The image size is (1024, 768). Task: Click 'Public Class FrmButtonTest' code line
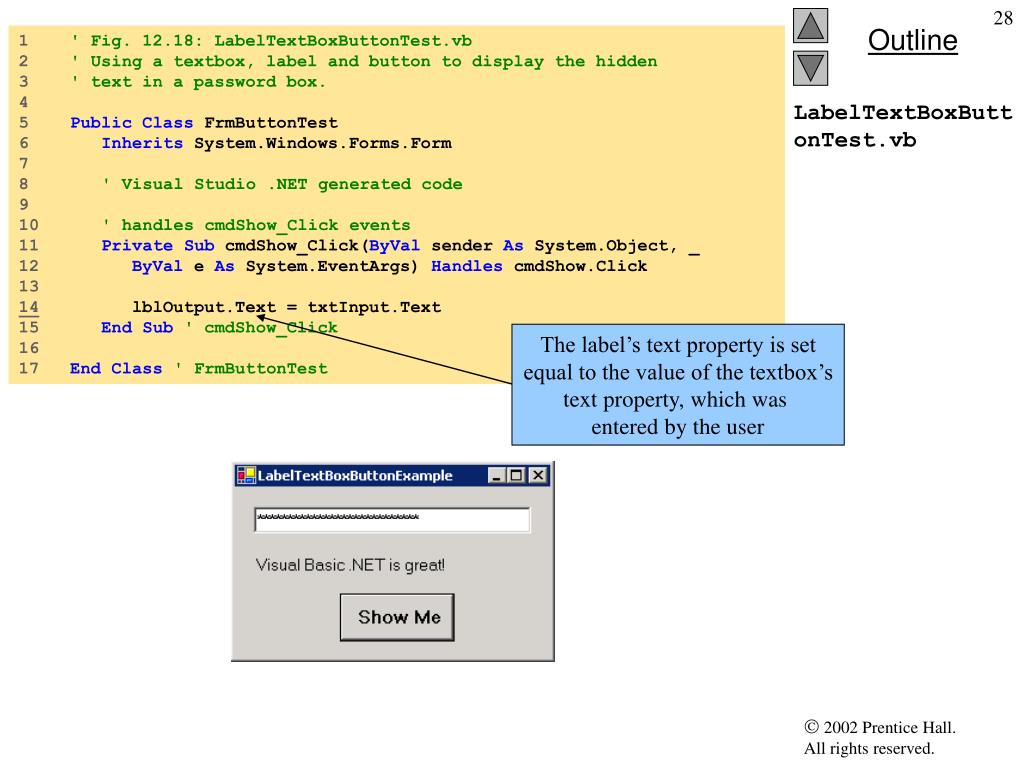tap(204, 123)
